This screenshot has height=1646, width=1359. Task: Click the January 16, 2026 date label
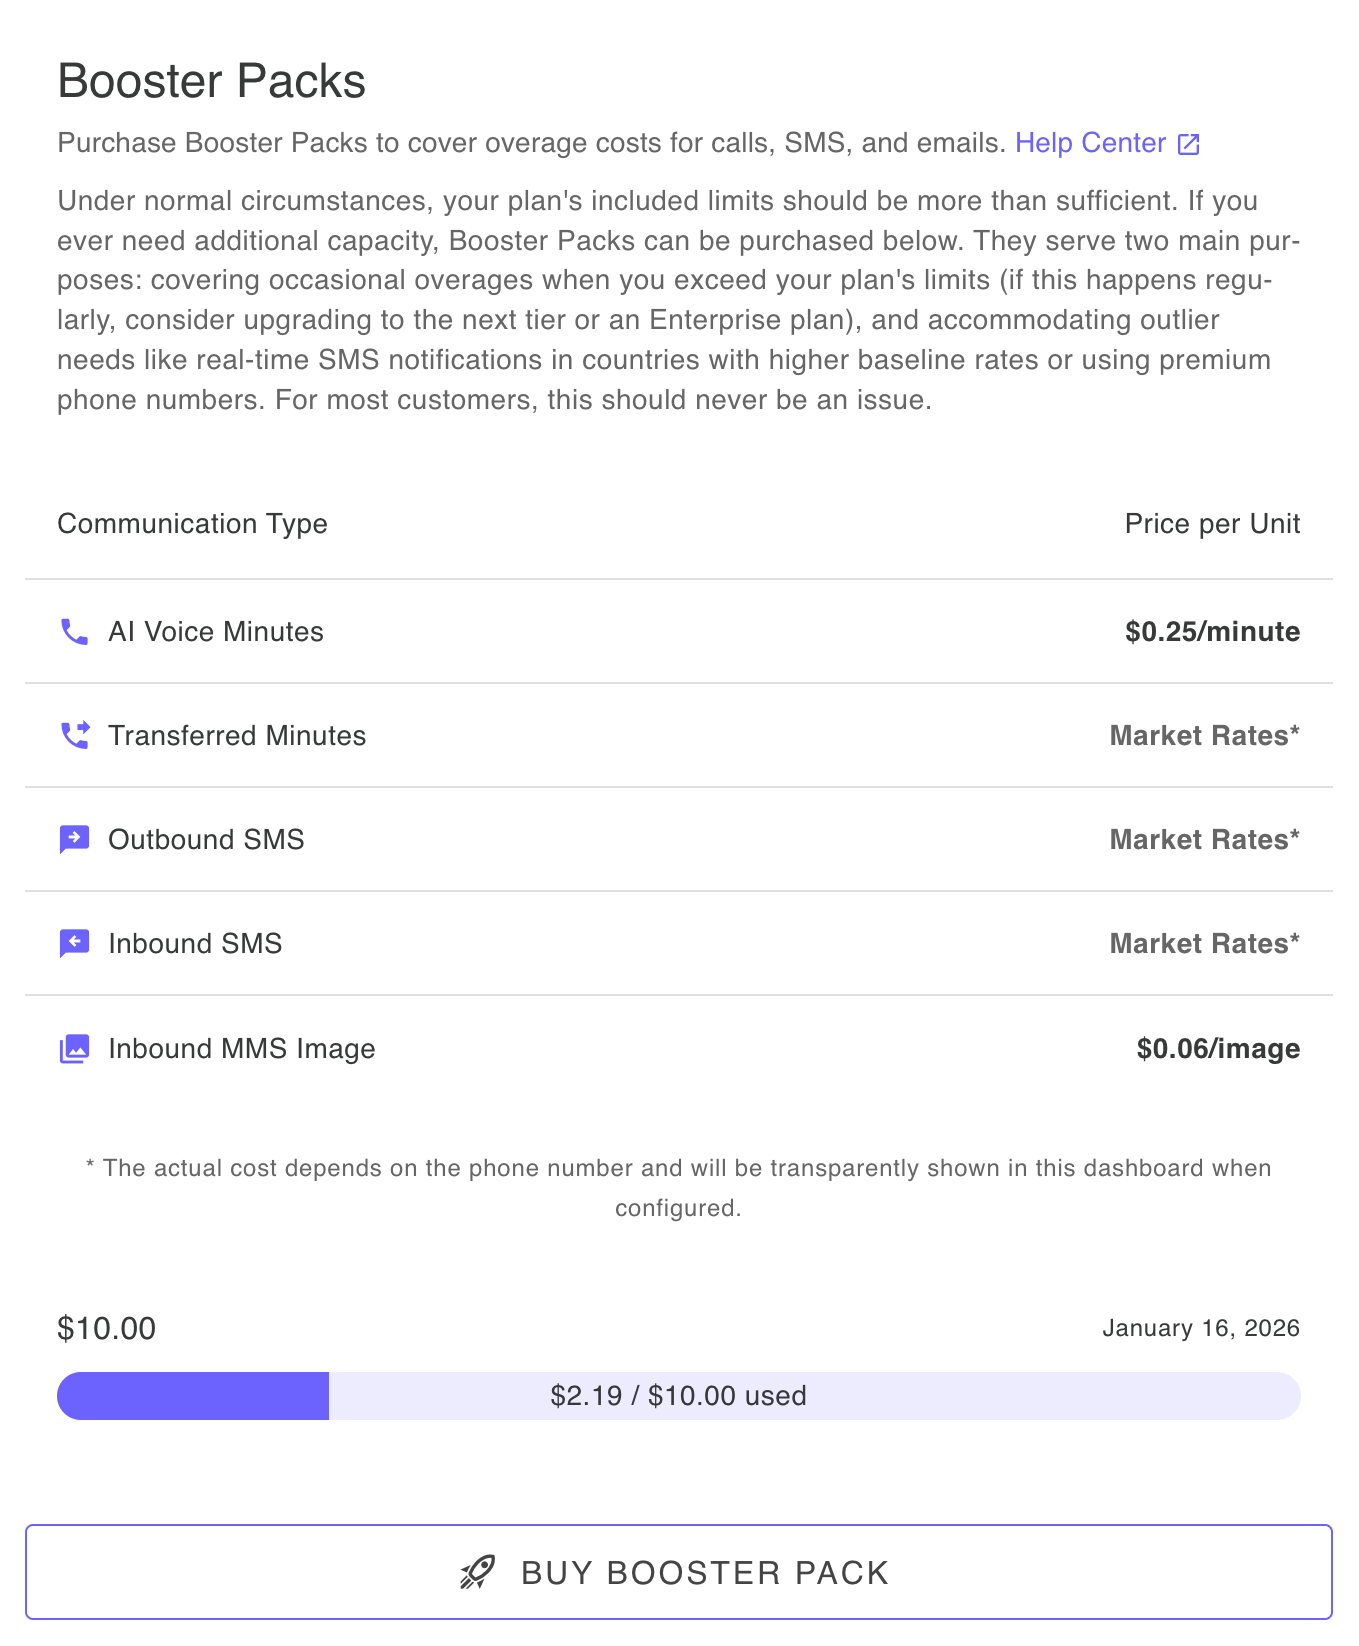pos(1201,1328)
